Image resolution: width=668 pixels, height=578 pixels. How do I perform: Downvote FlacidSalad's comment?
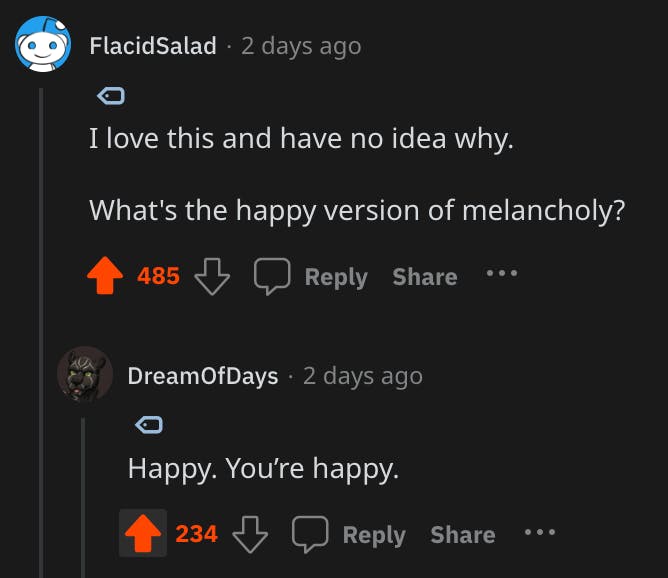tap(211, 277)
